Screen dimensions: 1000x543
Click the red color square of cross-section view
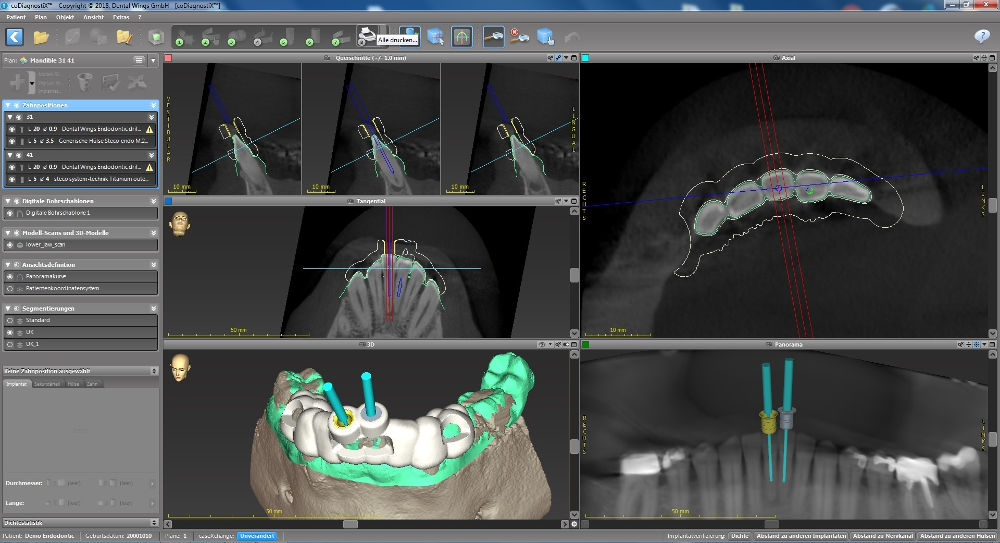(166, 59)
